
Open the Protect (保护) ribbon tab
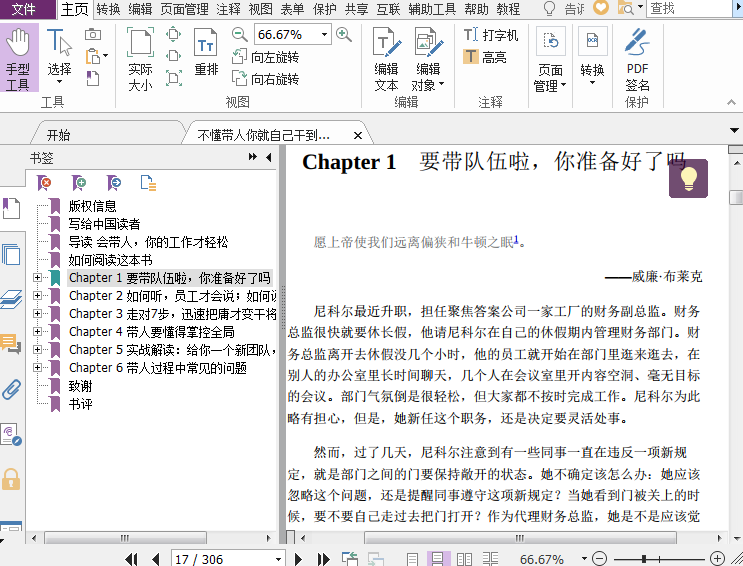pyautogui.click(x=325, y=9)
